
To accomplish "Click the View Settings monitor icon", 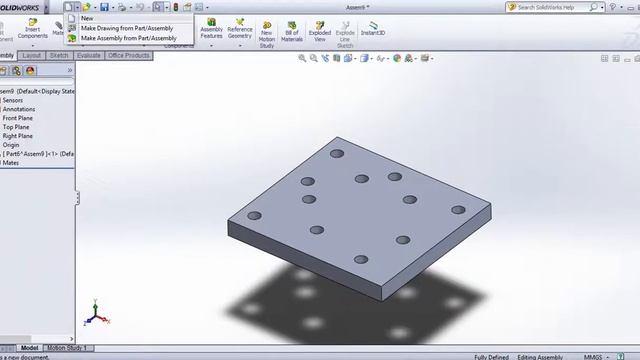I will point(424,58).
